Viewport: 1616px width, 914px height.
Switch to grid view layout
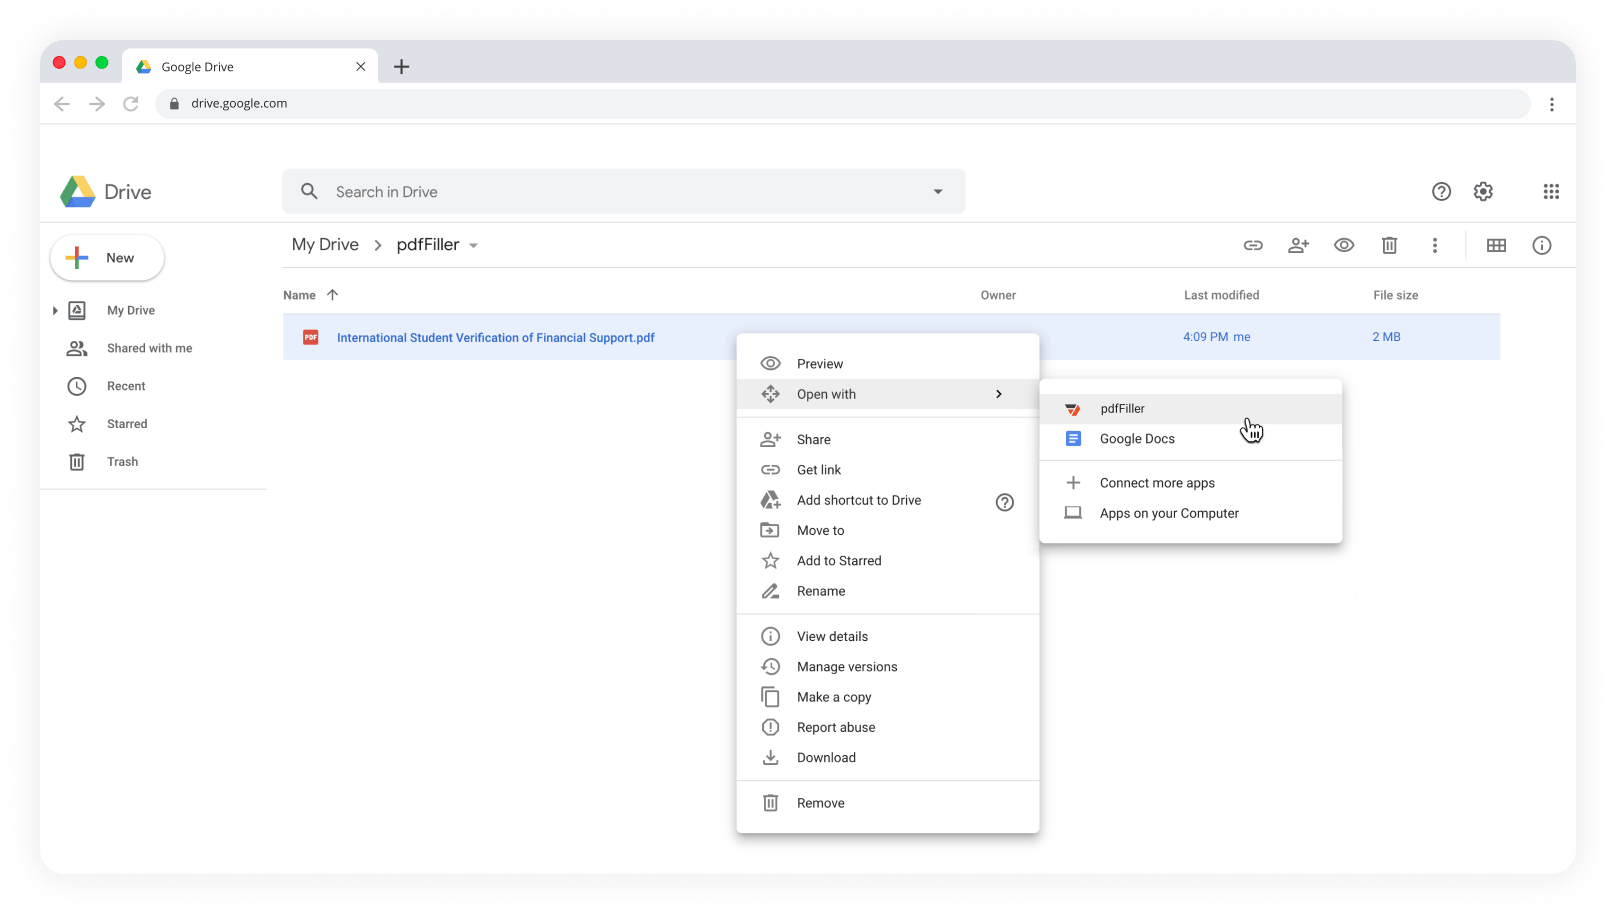(x=1496, y=245)
